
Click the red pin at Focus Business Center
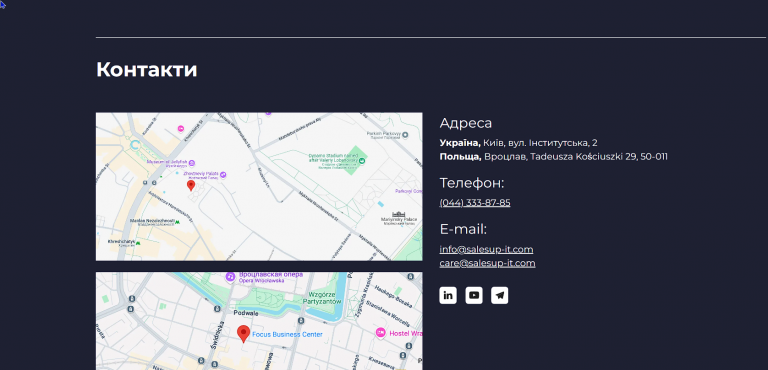pyautogui.click(x=243, y=334)
